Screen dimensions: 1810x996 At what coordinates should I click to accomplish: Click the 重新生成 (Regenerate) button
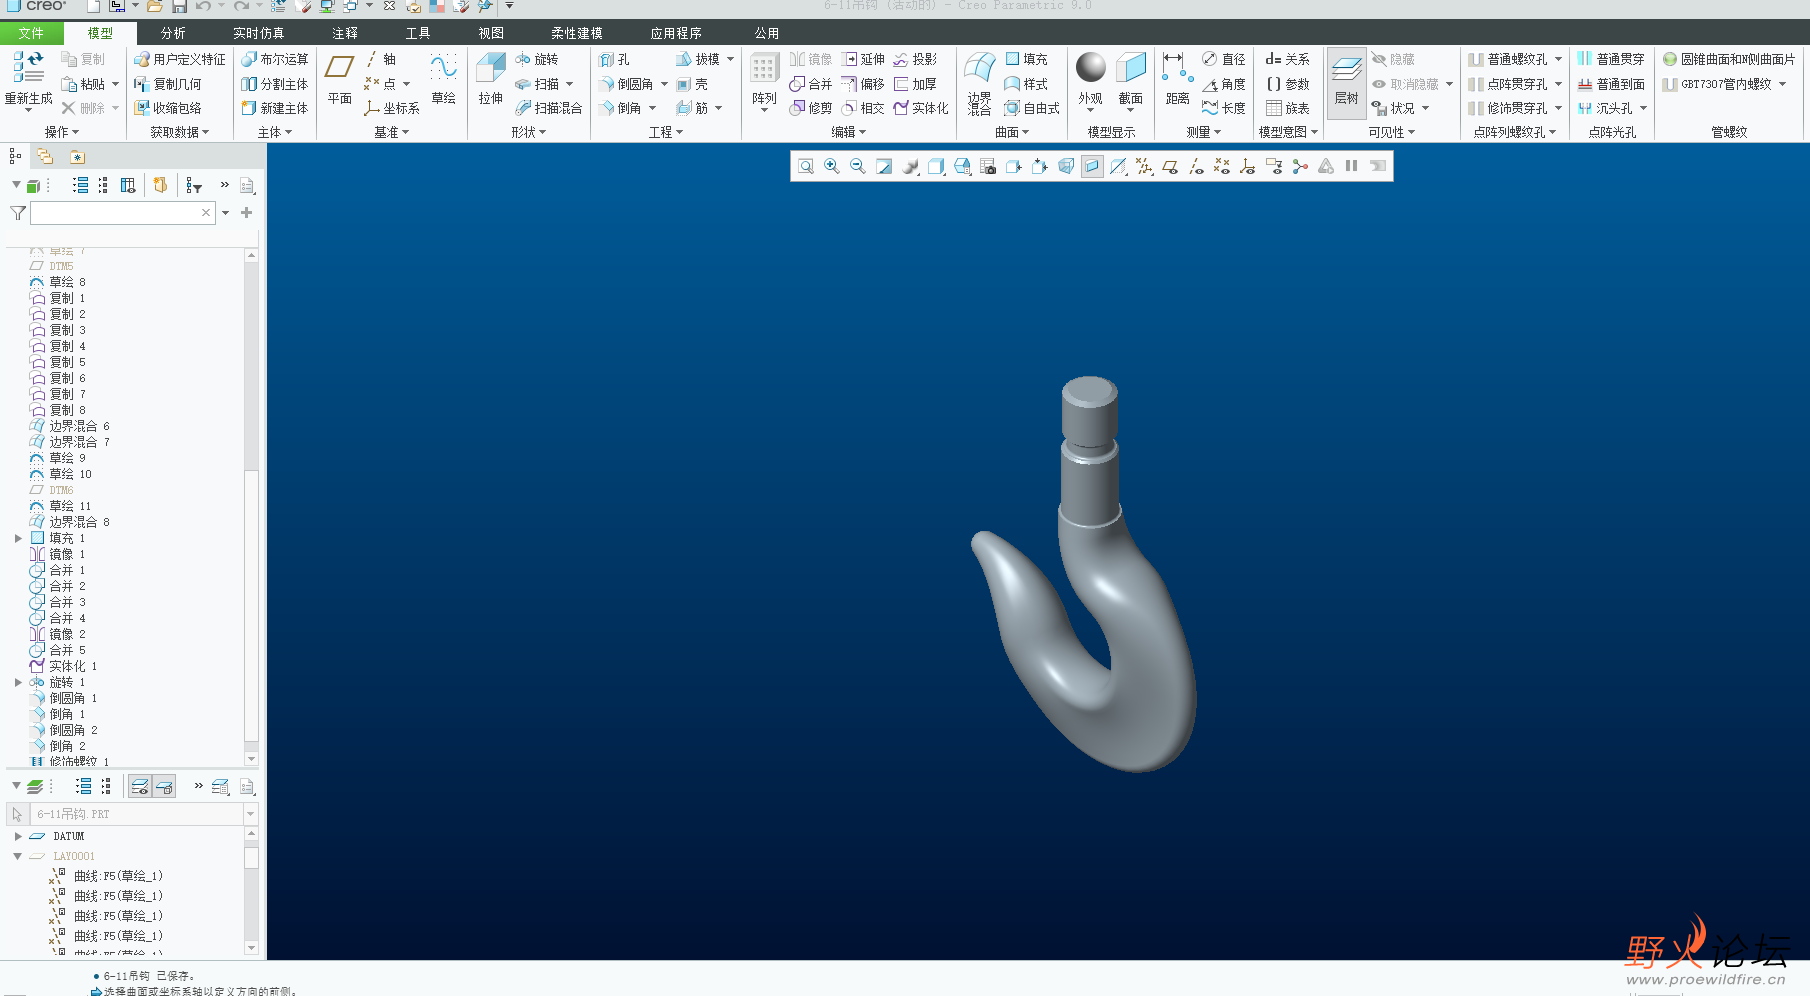(x=28, y=80)
